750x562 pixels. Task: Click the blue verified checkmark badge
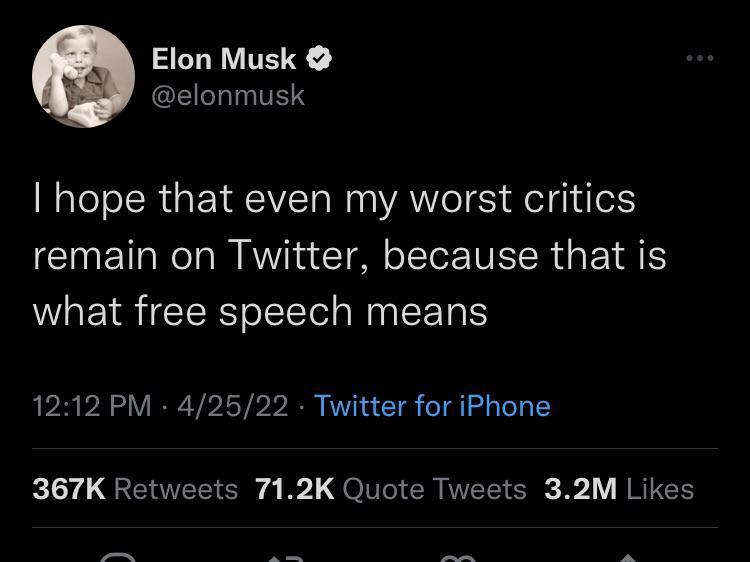pos(319,59)
